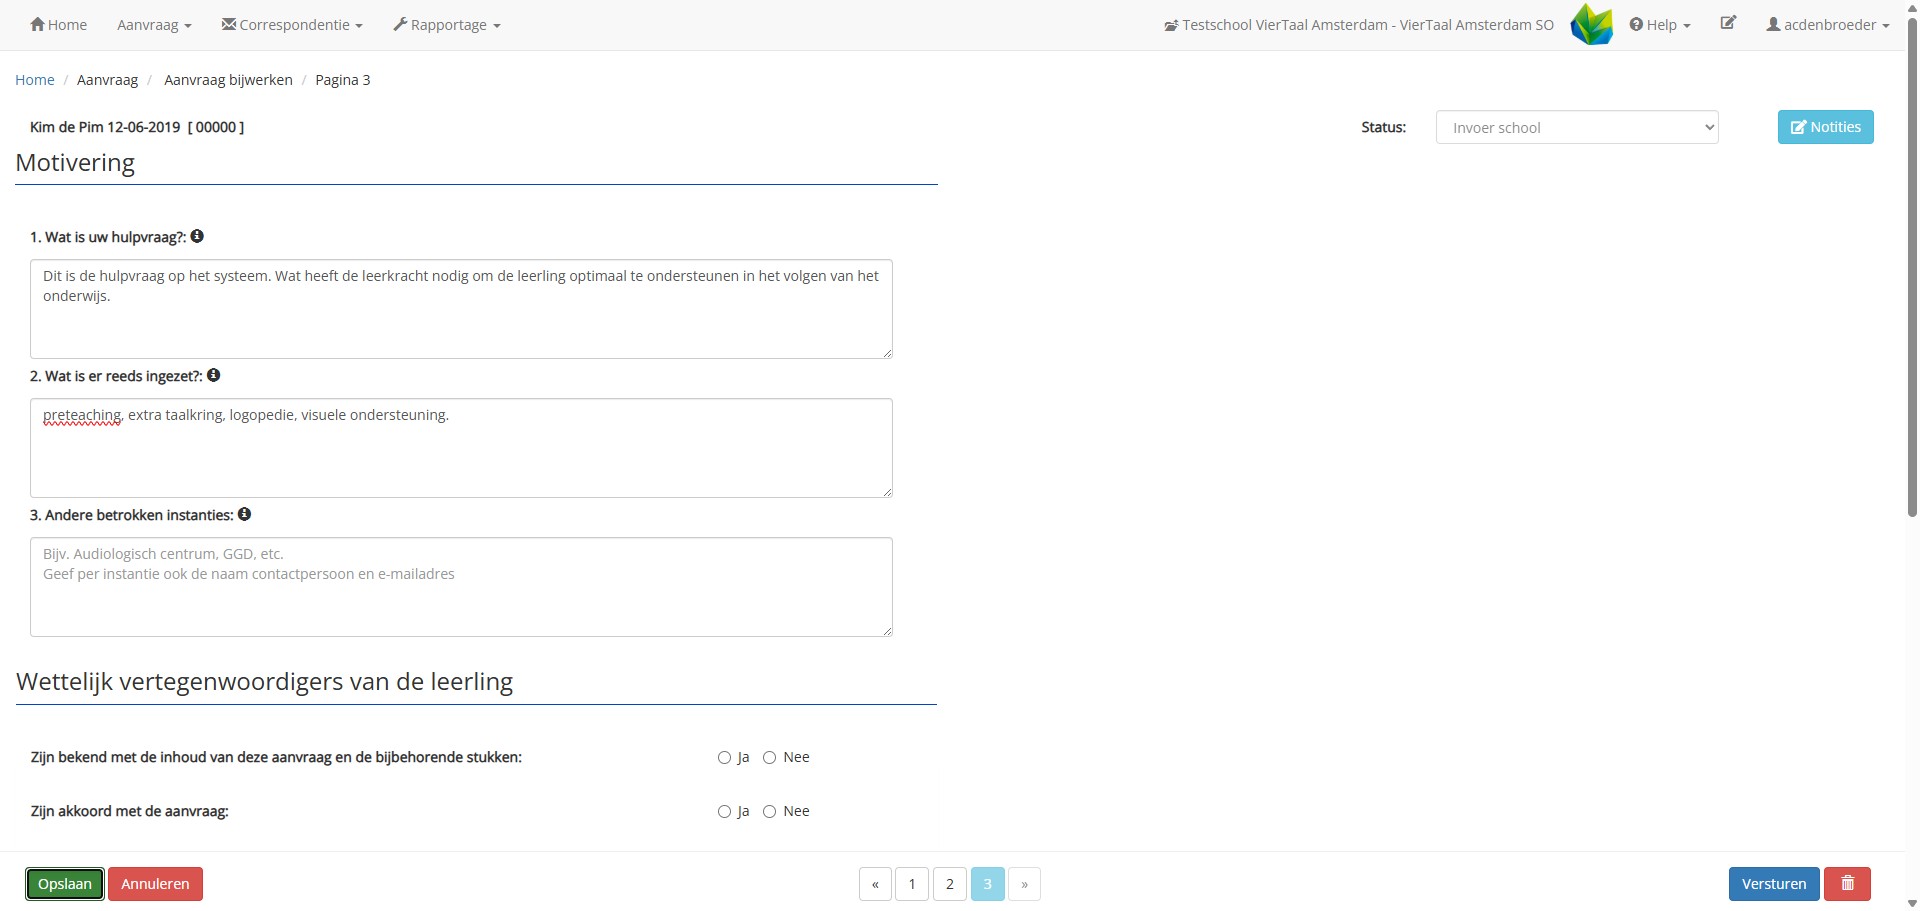Click the red trash delete button
The height and width of the screenshot is (911, 1920).
(x=1847, y=884)
